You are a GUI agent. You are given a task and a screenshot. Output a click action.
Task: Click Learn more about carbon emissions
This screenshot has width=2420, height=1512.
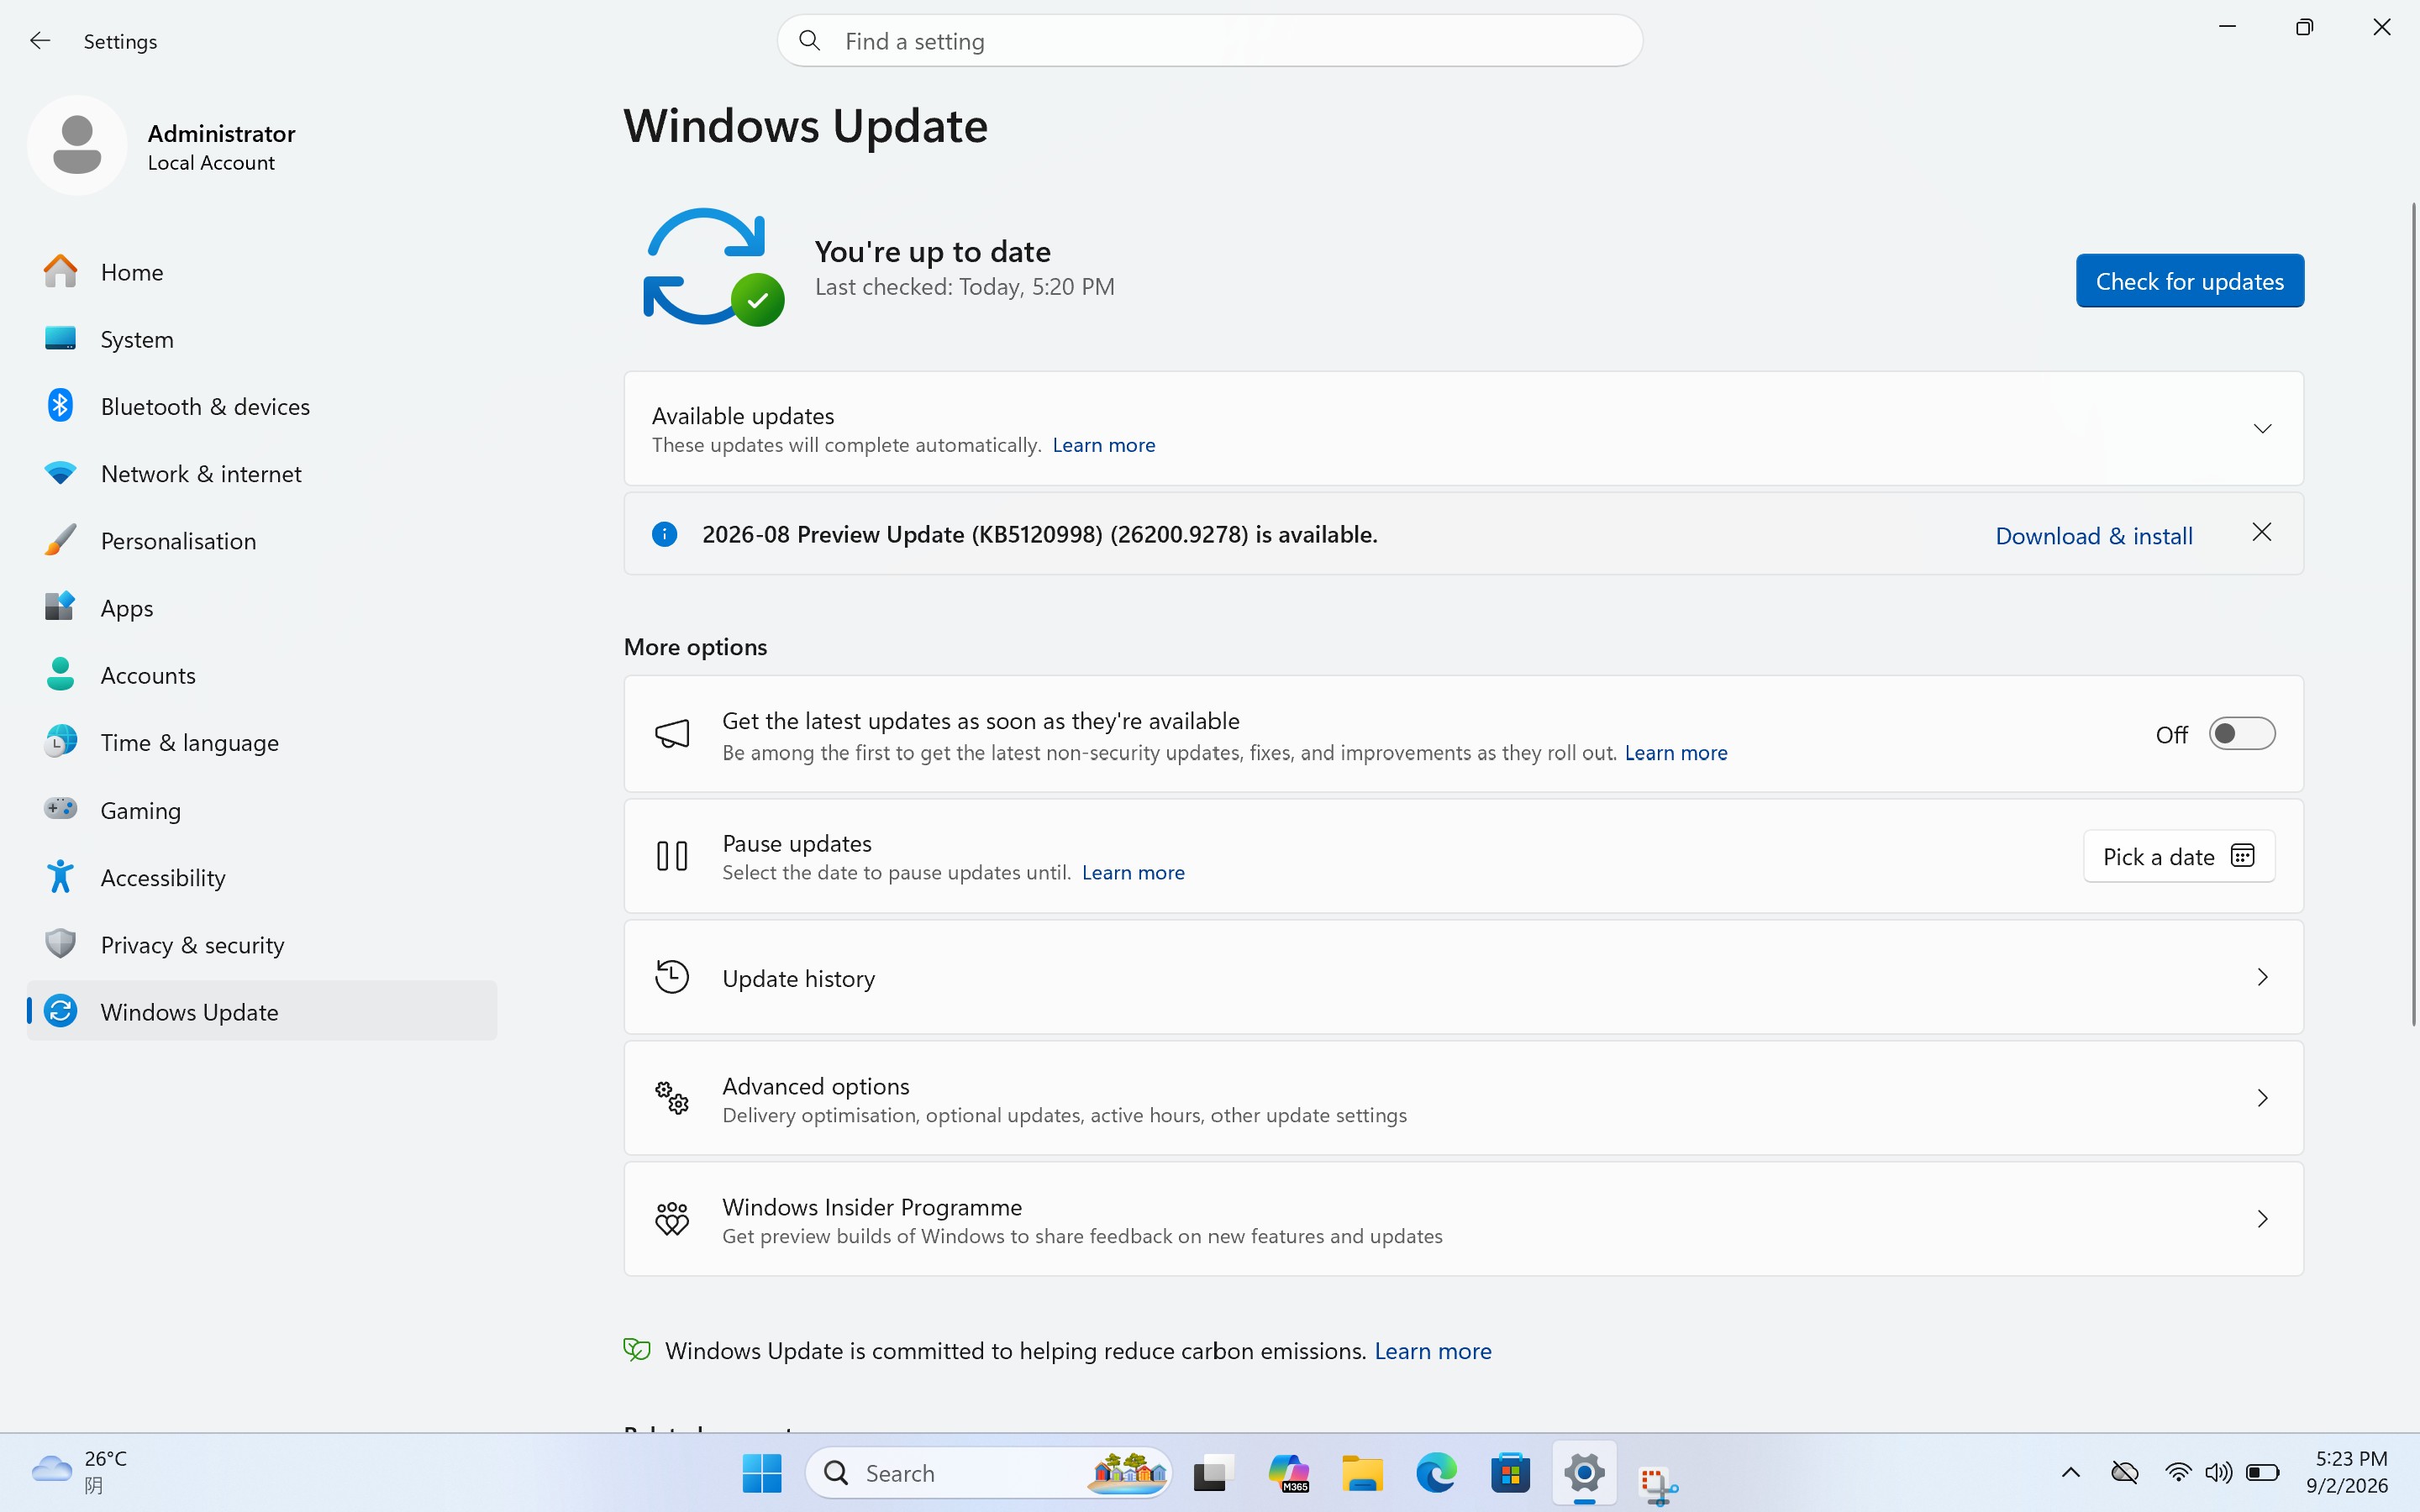pos(1432,1351)
